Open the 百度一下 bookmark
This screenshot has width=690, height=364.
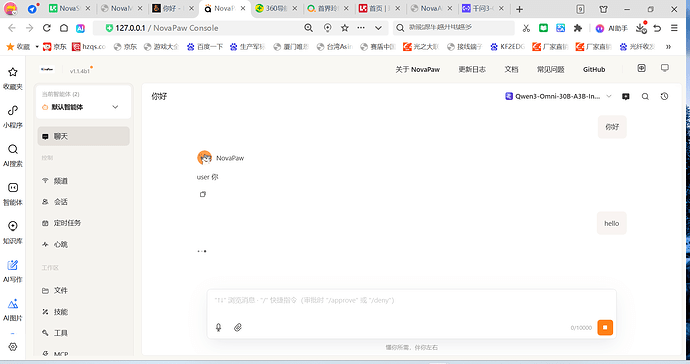pyautogui.click(x=205, y=47)
